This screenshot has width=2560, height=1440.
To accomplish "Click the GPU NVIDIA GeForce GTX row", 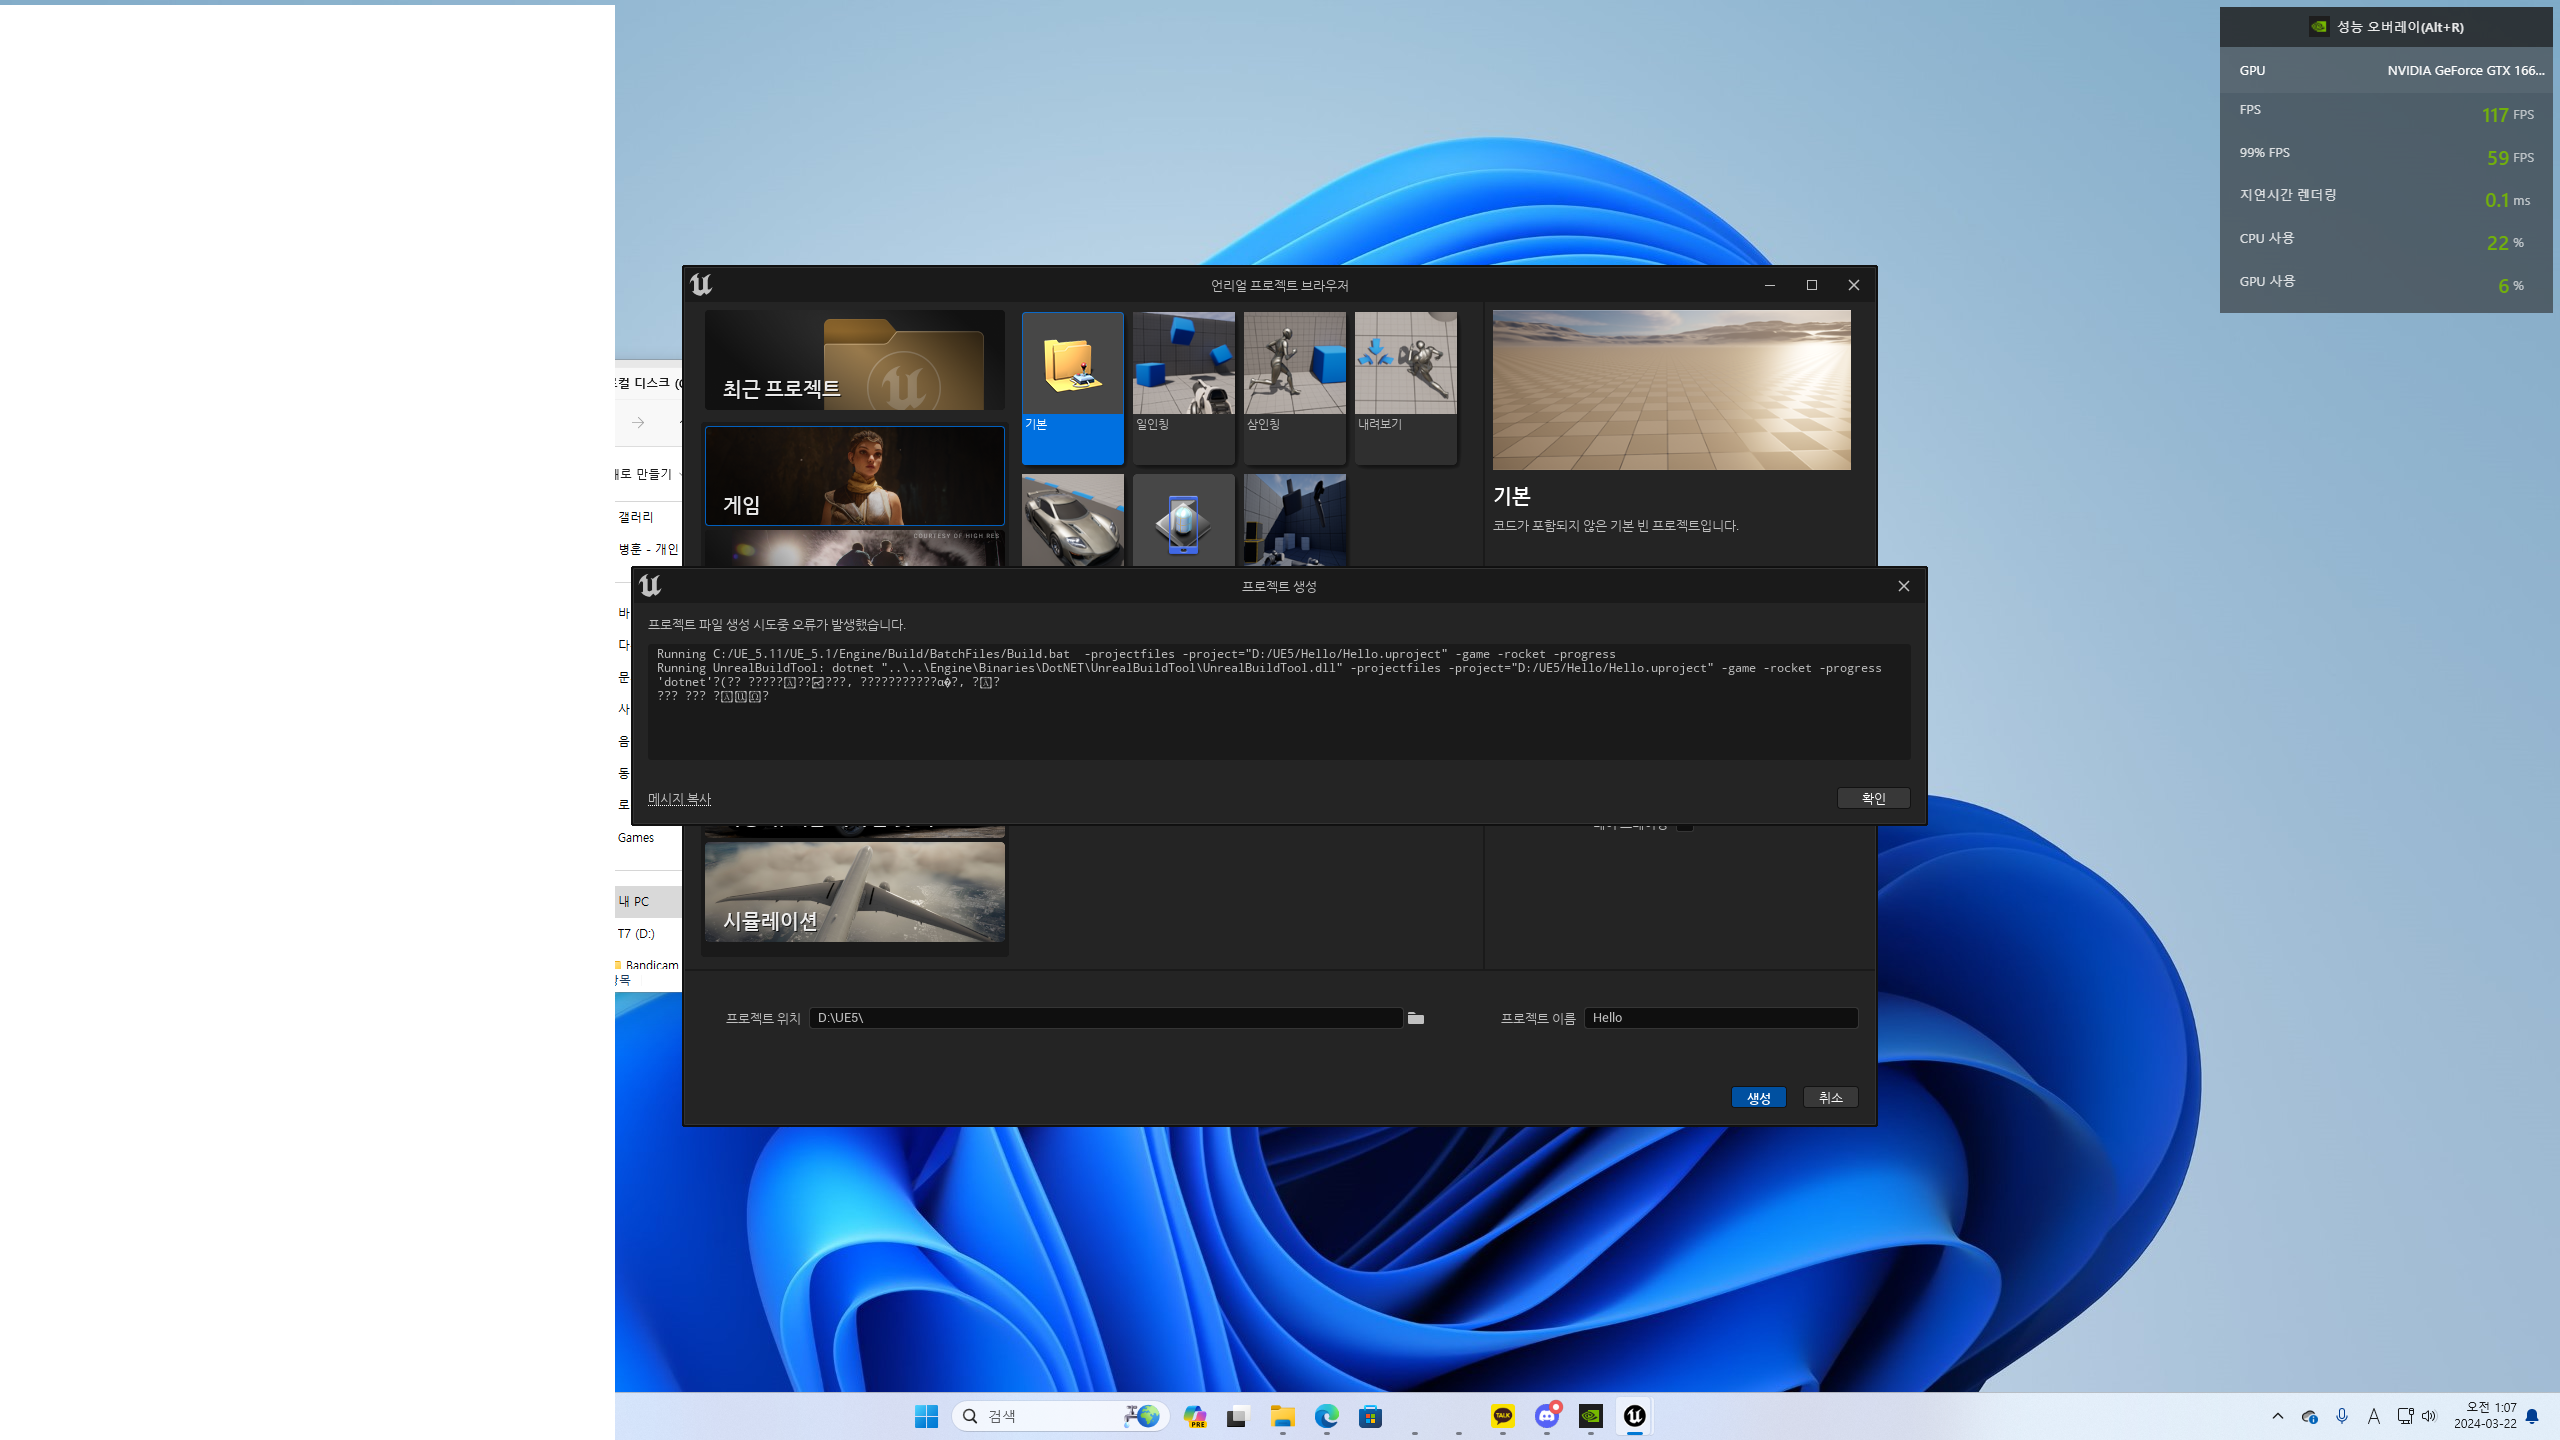I will pos(2386,70).
